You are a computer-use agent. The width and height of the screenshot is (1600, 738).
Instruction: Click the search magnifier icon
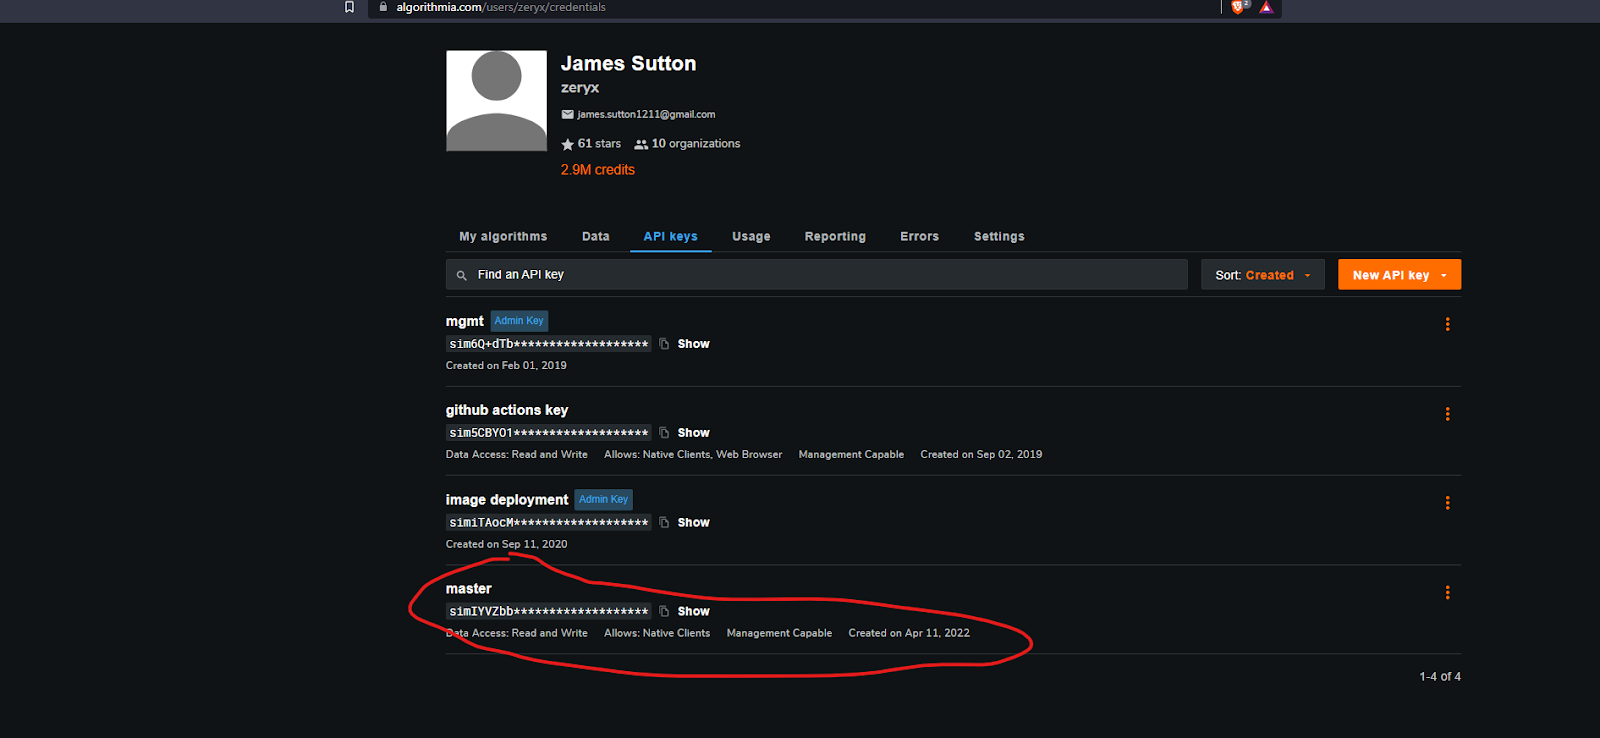pyautogui.click(x=462, y=275)
